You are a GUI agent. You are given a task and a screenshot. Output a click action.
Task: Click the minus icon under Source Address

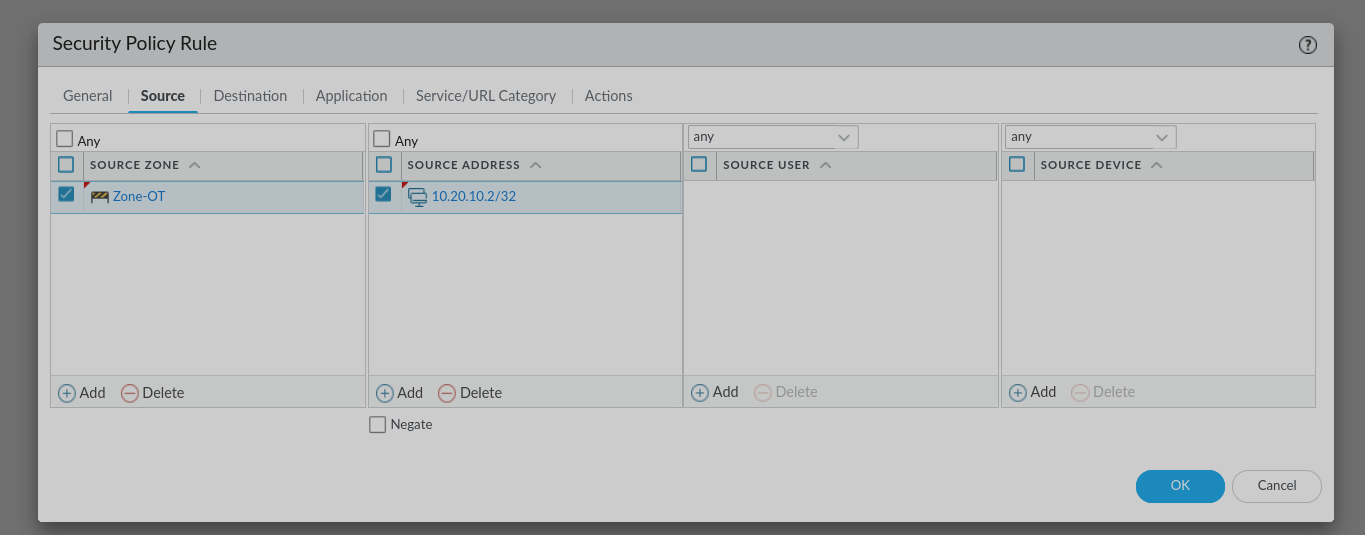447,393
